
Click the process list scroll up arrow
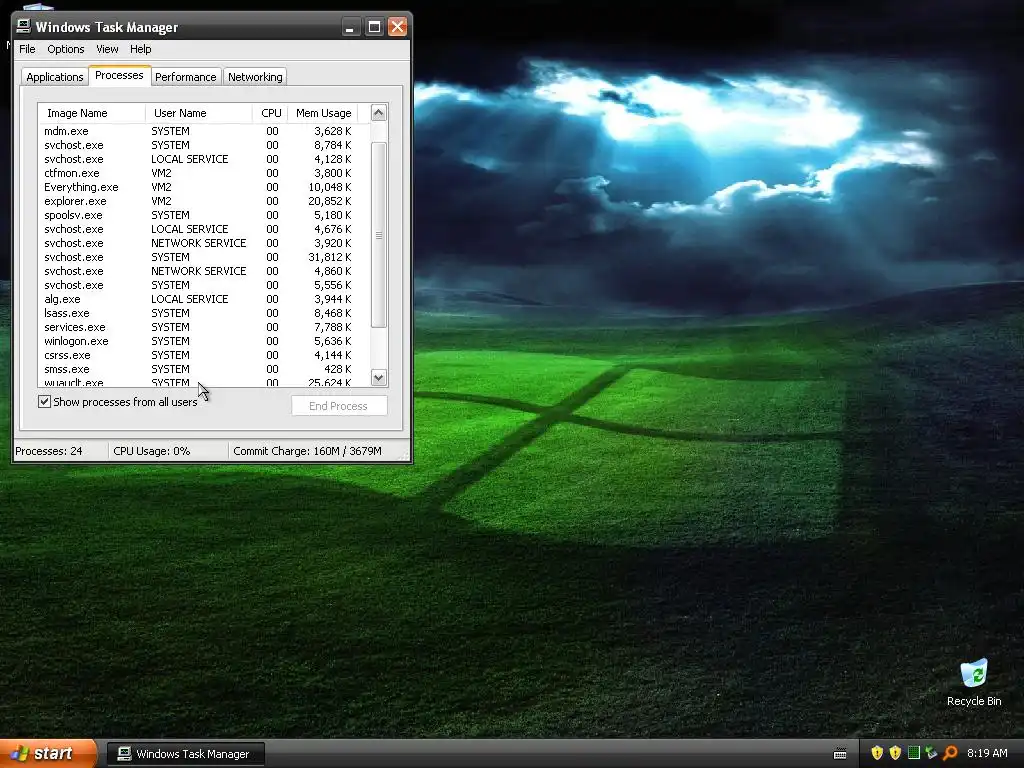379,113
